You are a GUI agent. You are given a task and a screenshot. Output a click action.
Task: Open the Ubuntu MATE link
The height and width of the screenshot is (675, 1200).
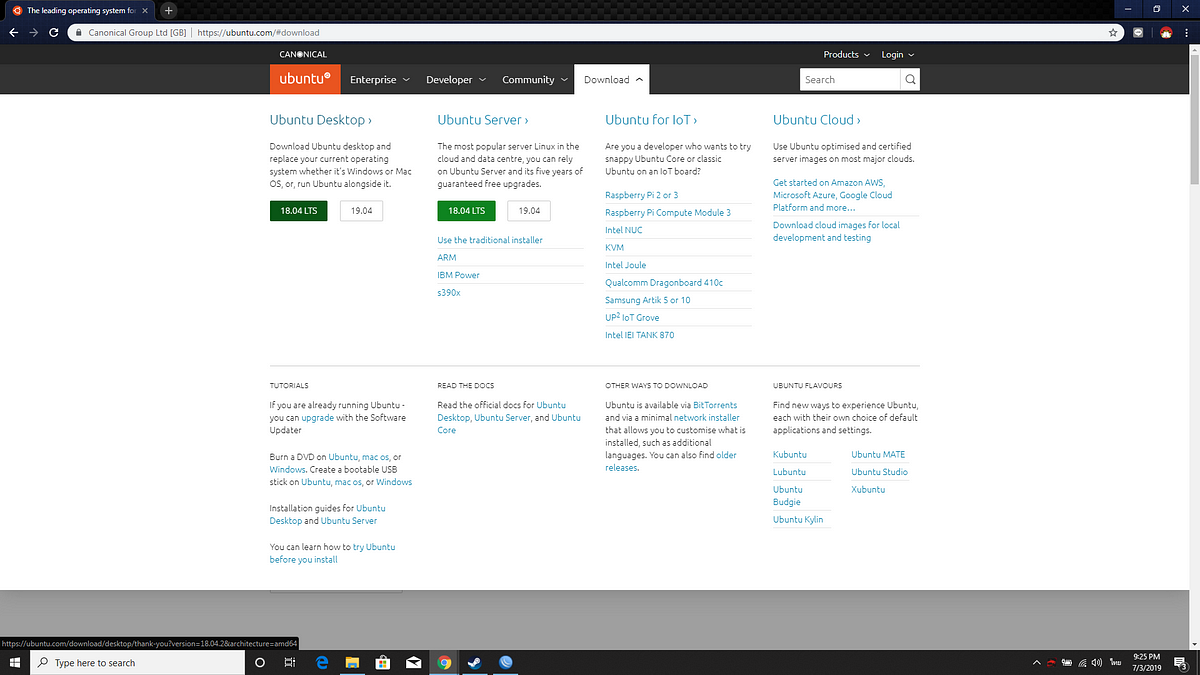(x=878, y=454)
